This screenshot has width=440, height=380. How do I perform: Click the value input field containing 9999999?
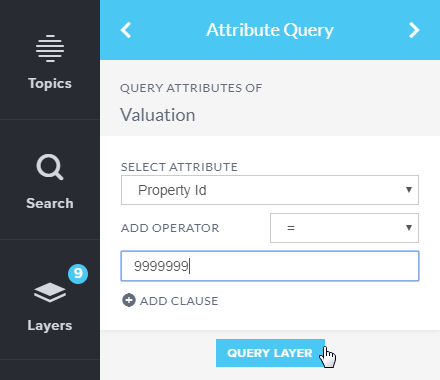270,266
